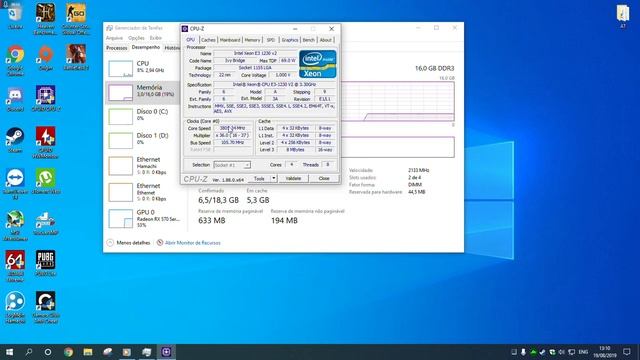Switch to CPU-Z taskbar button

[x=166, y=352]
